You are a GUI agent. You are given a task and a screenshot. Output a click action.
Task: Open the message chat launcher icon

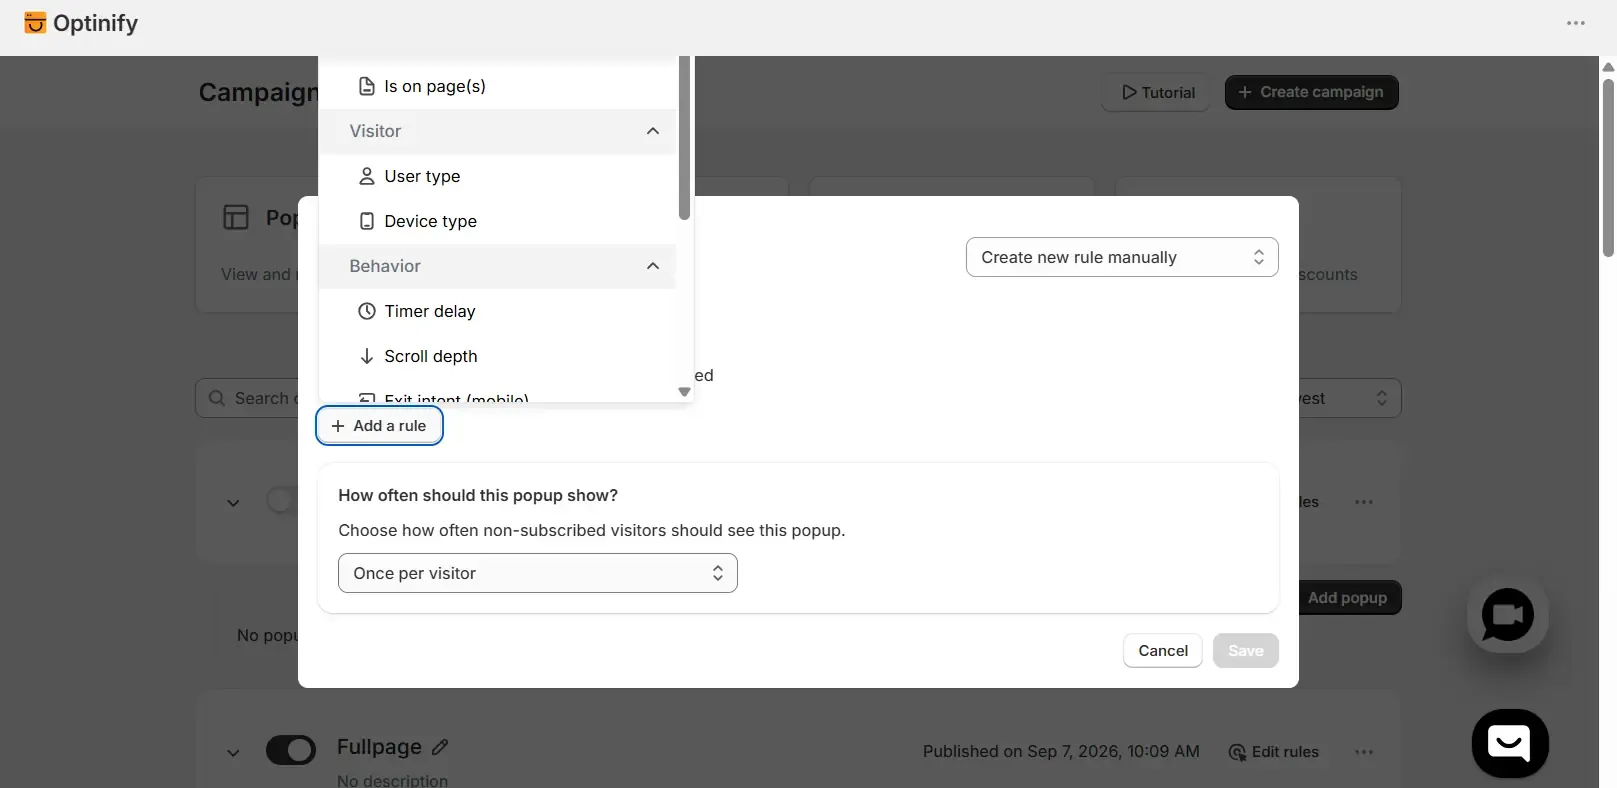pyautogui.click(x=1510, y=743)
